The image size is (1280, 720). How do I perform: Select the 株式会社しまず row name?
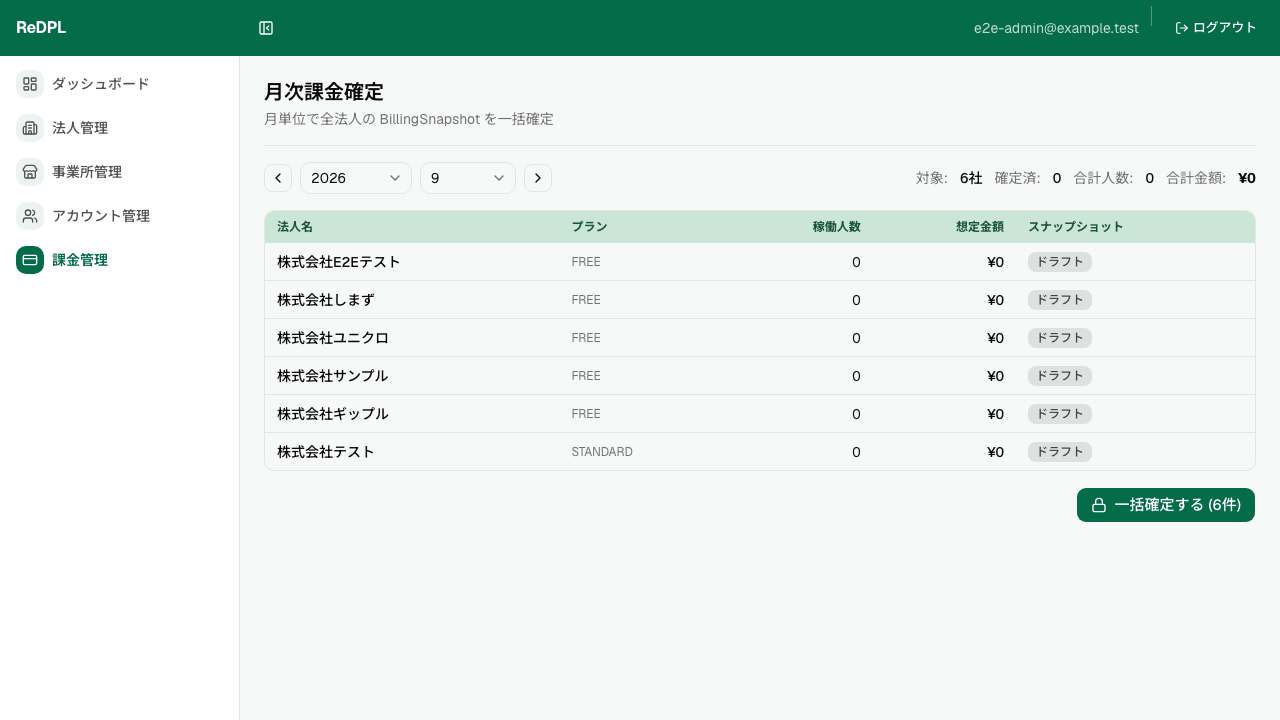pos(326,300)
